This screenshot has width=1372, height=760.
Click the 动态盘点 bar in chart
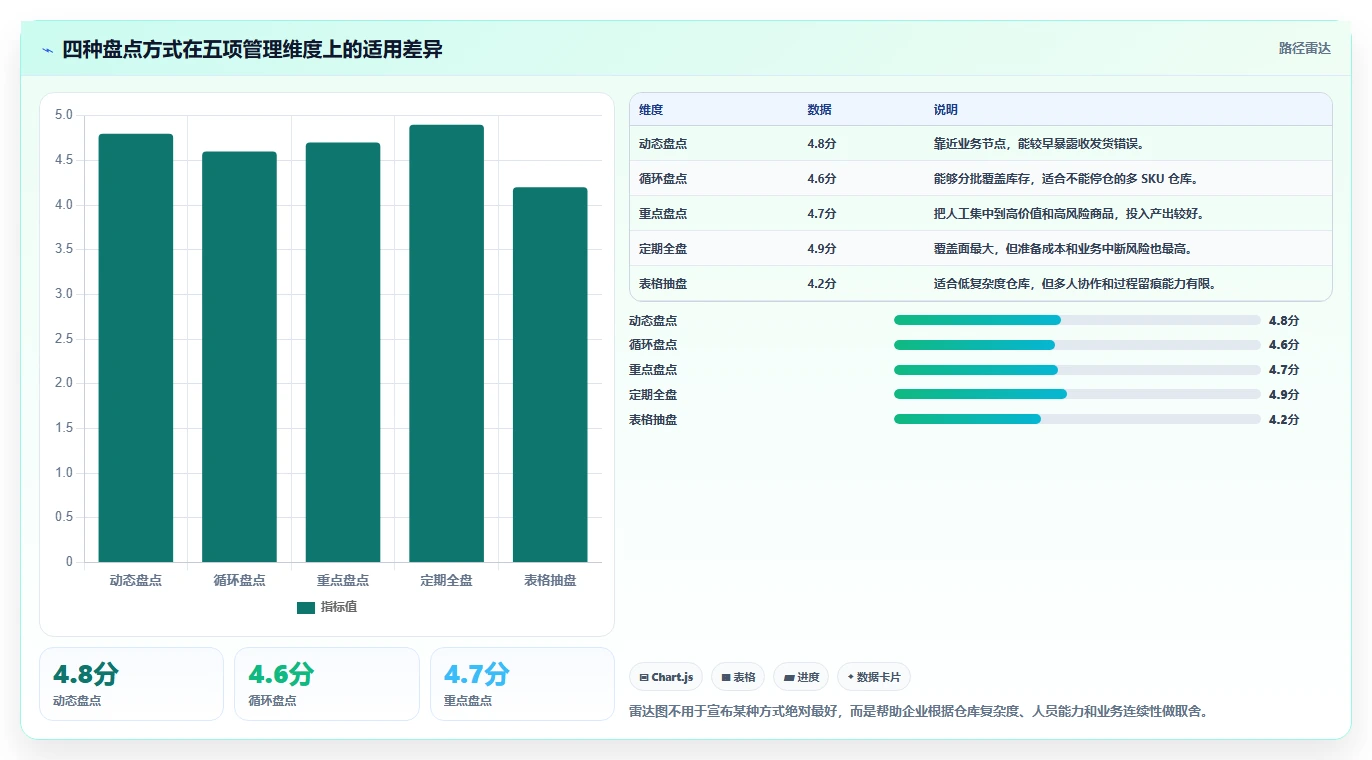pos(136,348)
